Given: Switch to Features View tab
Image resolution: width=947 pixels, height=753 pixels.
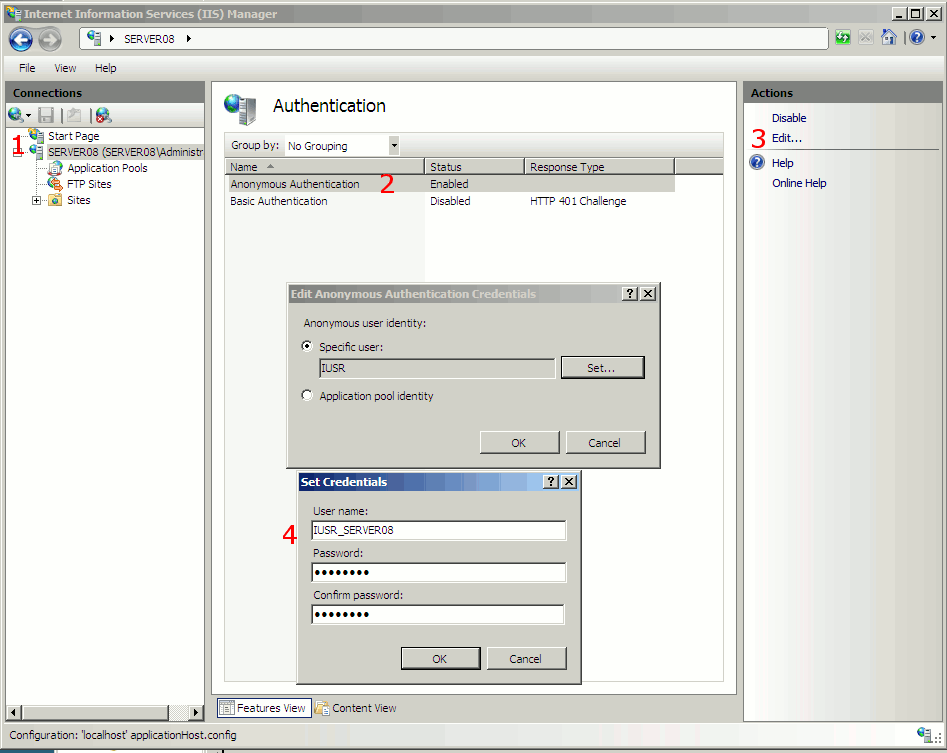Looking at the screenshot, I should coord(265,708).
